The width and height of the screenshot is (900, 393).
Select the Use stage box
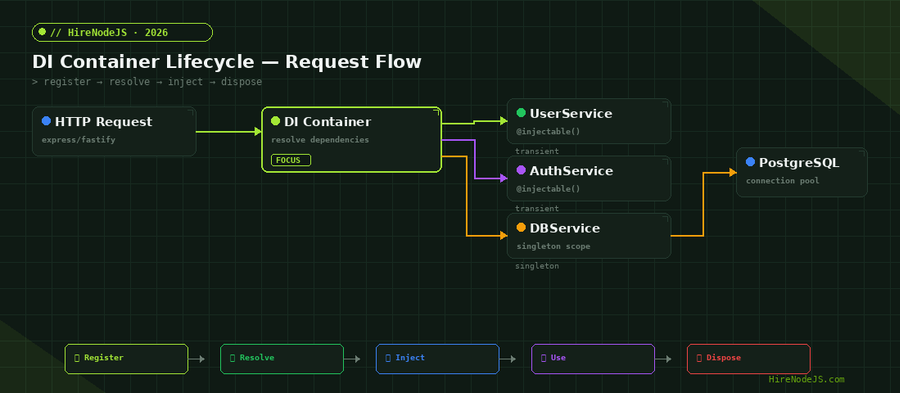coord(593,359)
